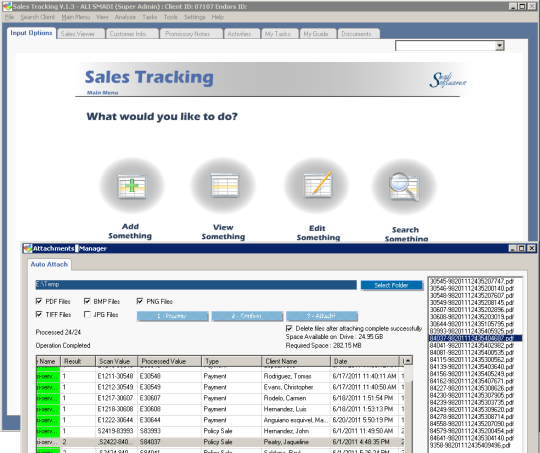Toggle the TIFF Files checkbox
Viewport: 540px width, 453px height.
pyautogui.click(x=39, y=315)
